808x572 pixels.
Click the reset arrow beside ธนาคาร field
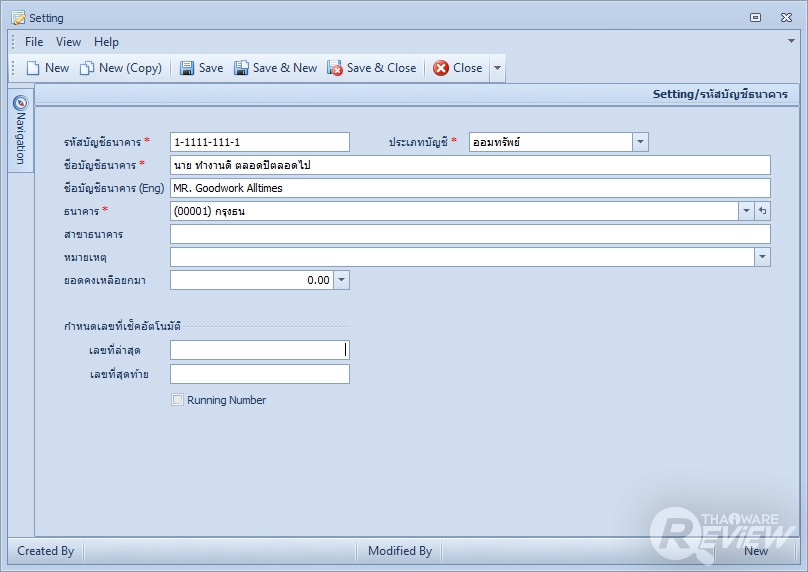(763, 211)
